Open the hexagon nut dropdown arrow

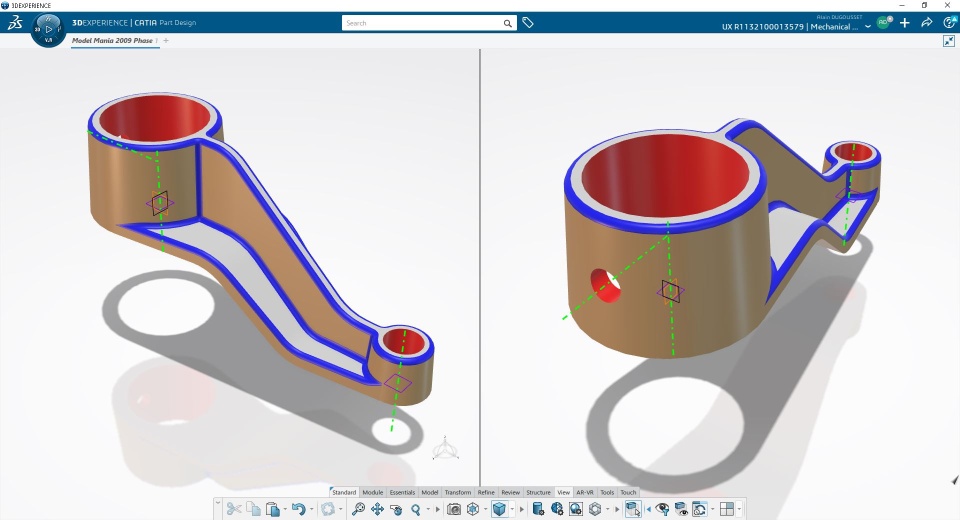pos(607,510)
